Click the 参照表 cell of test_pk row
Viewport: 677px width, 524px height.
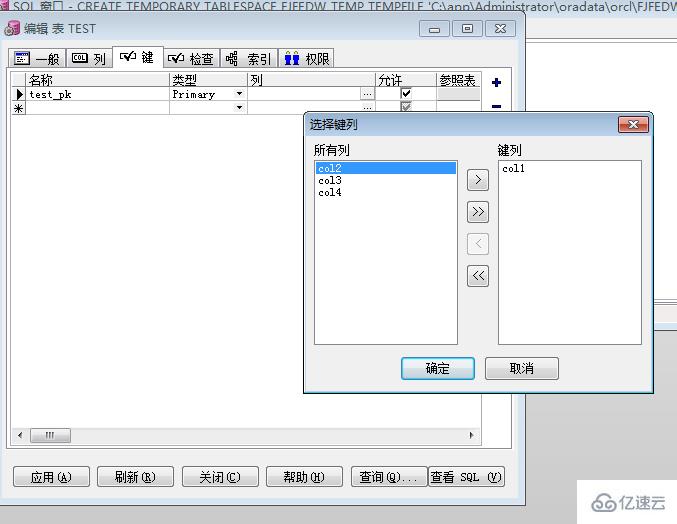pos(459,94)
